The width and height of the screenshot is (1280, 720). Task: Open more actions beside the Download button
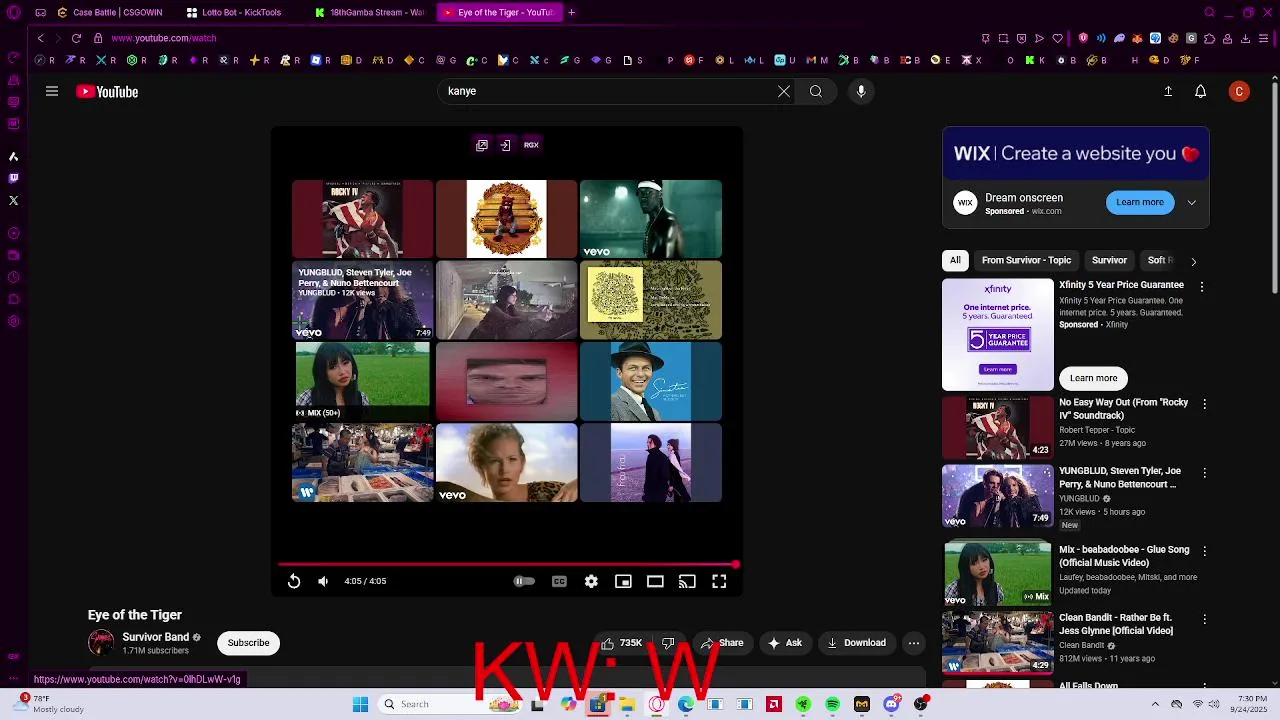914,643
